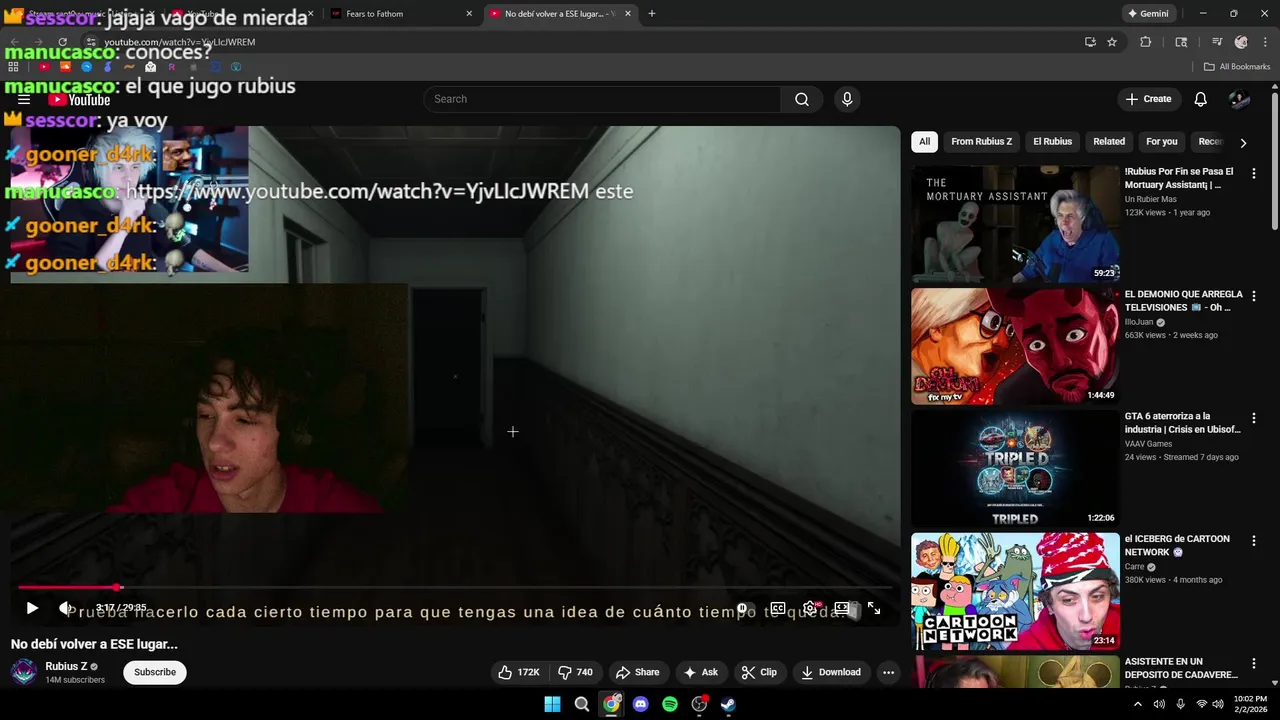1280x720 pixels.
Task: Switch to theater mode
Action: coord(842,608)
